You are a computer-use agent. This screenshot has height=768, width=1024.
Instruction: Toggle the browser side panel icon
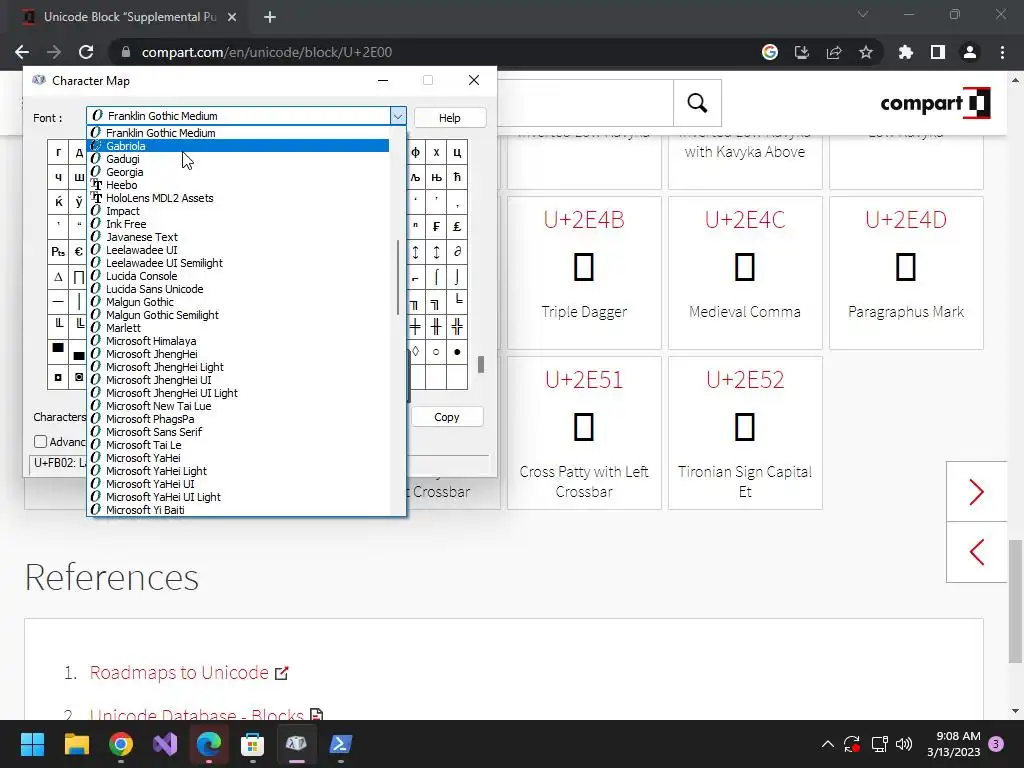point(938,52)
